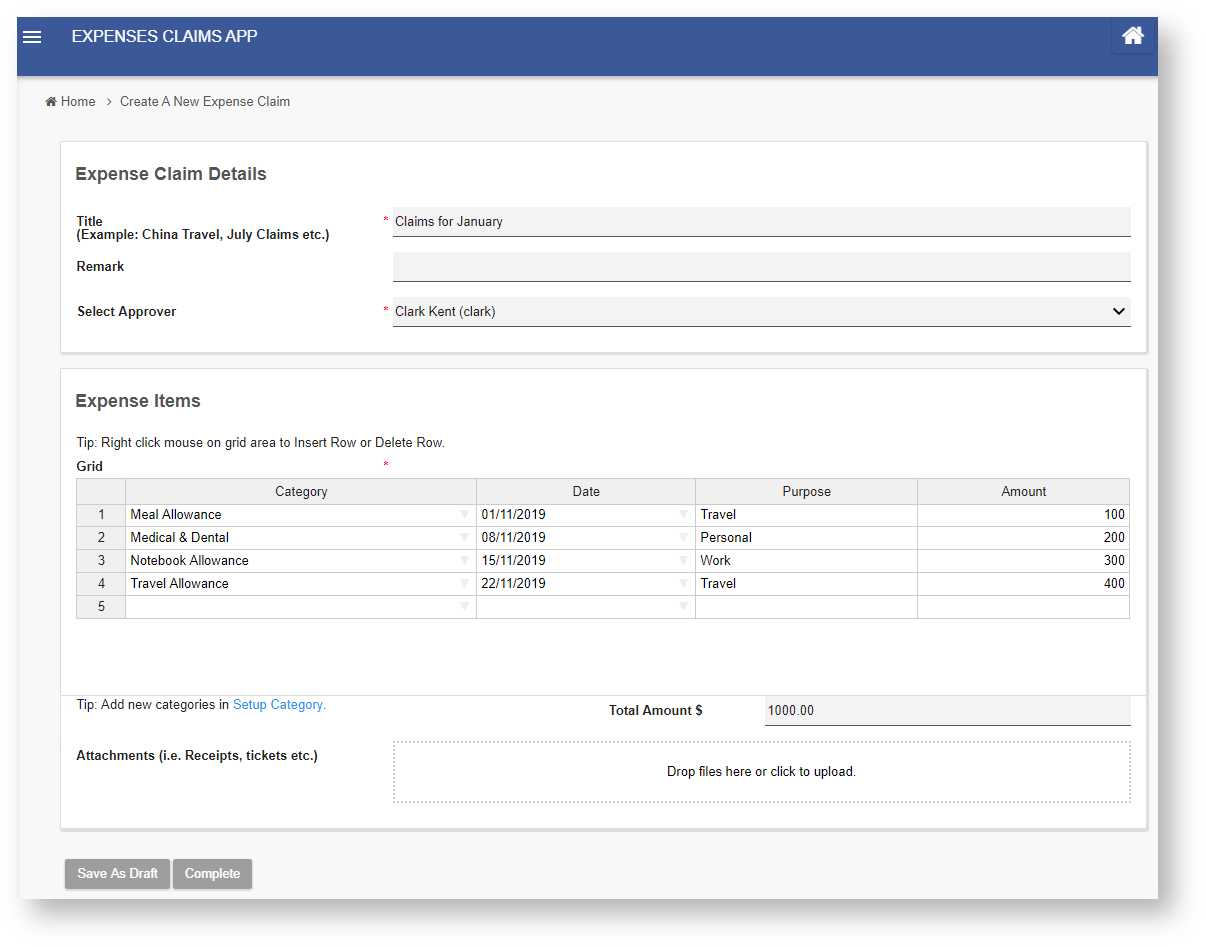
Task: Select the Amount cell showing 300
Action: [1022, 561]
